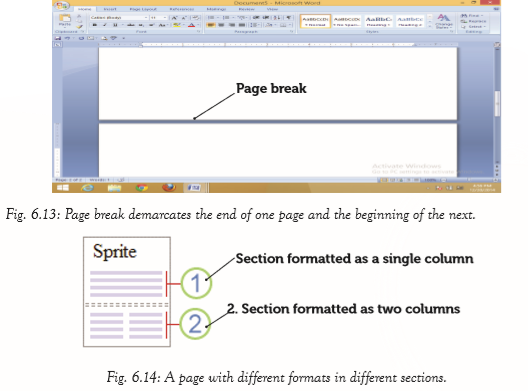Switch to the View tab
Screen dimensions: 528x391
click(272, 9)
